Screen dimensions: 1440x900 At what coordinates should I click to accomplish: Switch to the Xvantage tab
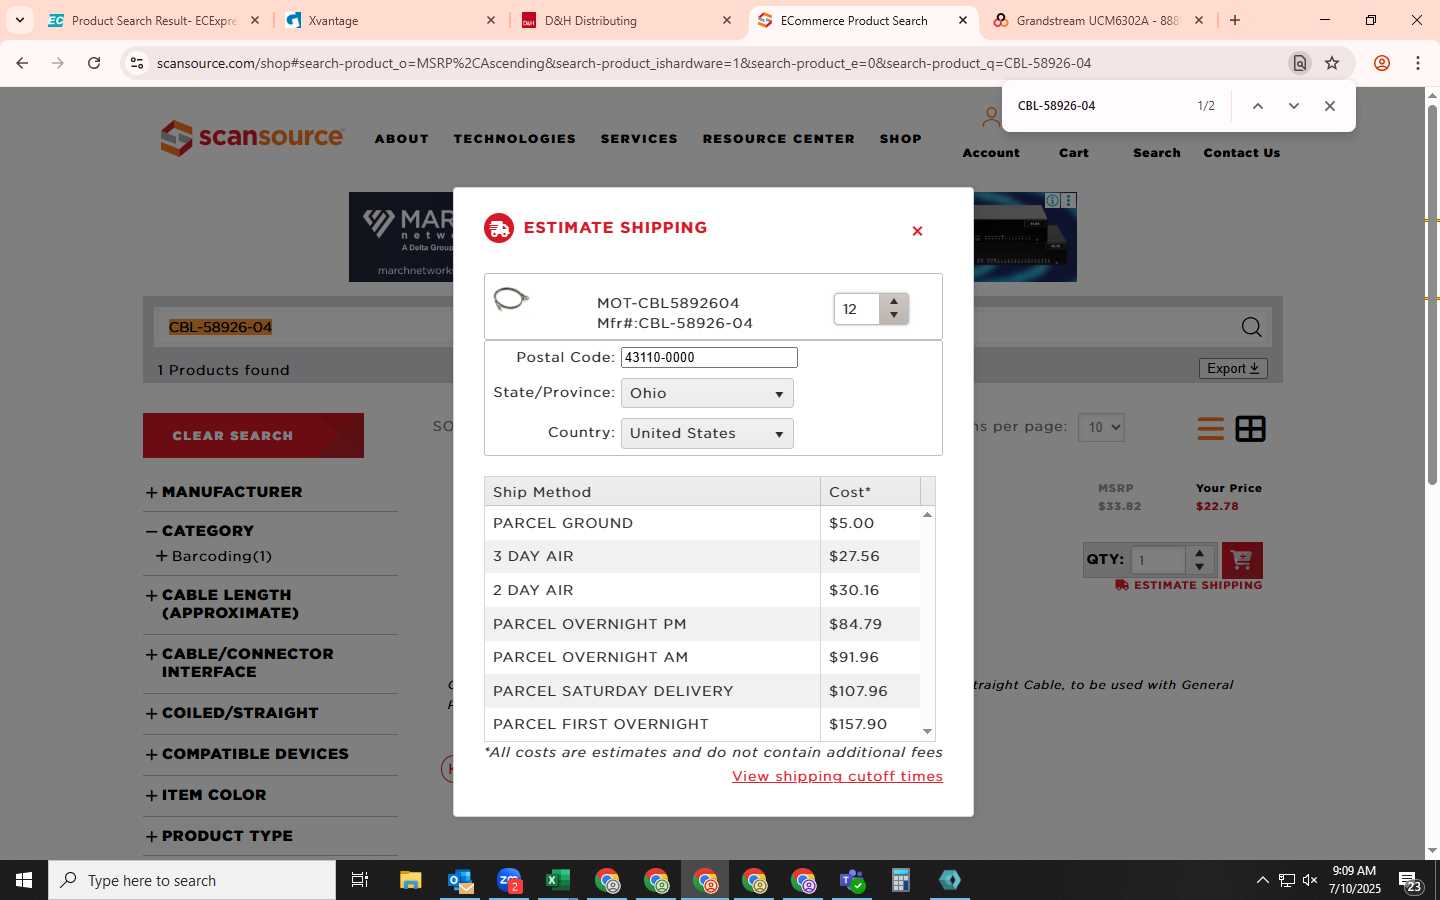[x=392, y=20]
